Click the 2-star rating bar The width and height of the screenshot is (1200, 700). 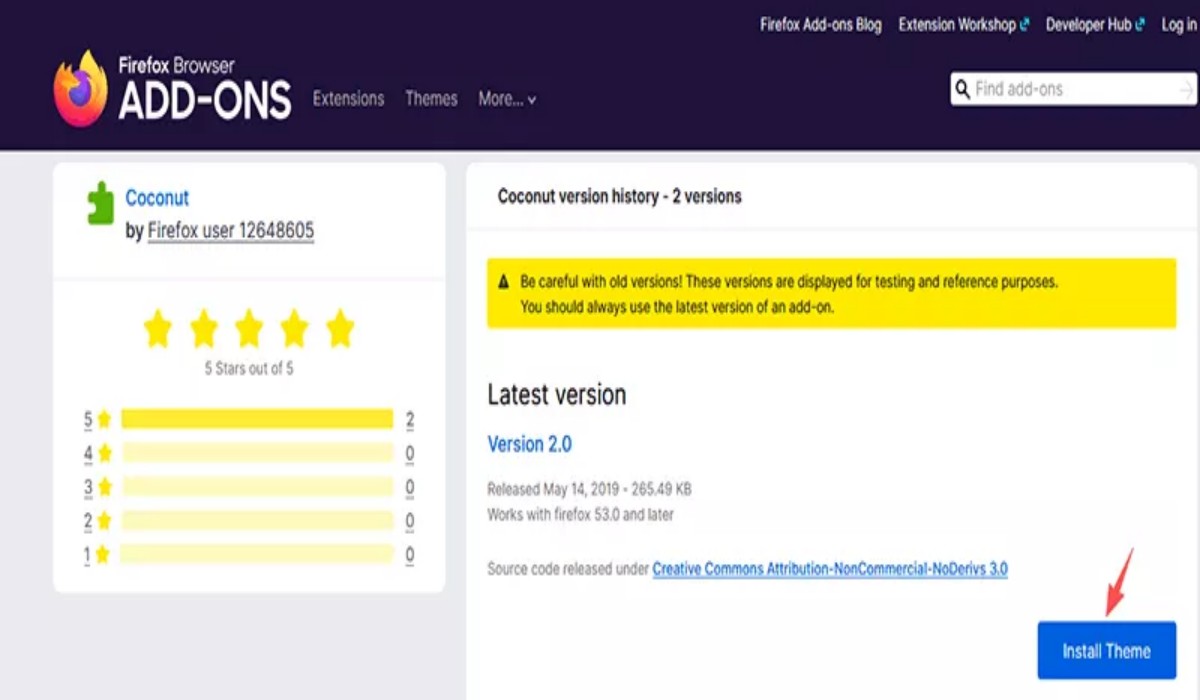pyautogui.click(x=257, y=520)
